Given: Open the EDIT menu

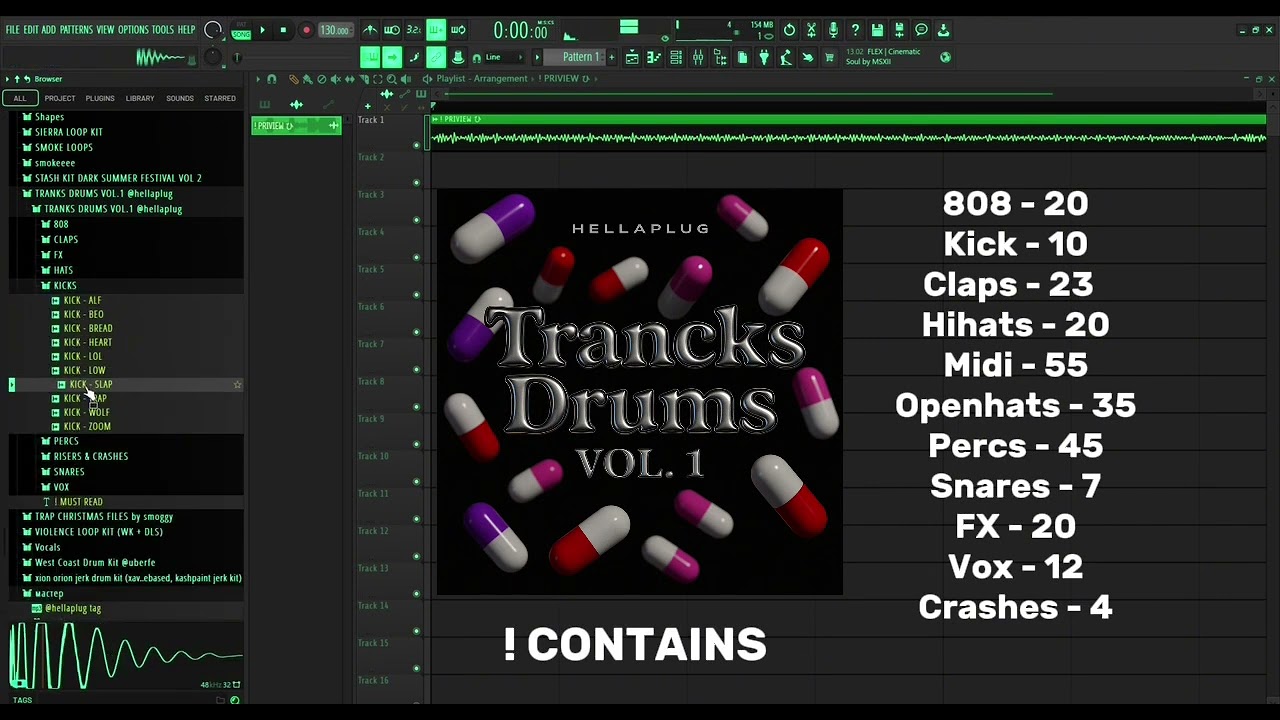Looking at the screenshot, I should click(31, 30).
